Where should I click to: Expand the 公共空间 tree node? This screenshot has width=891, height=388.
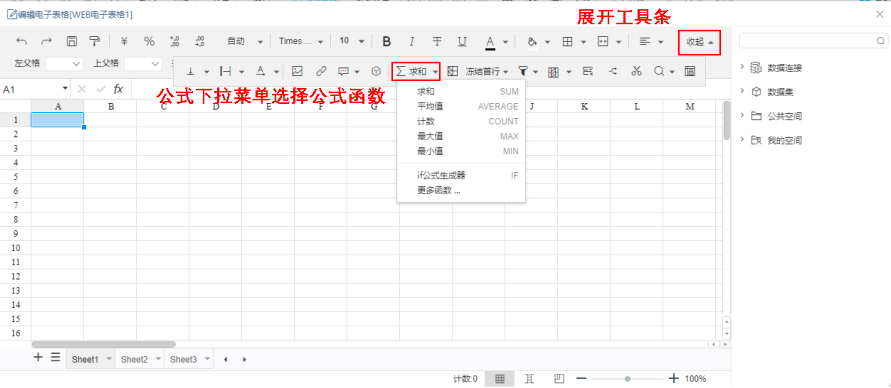click(742, 115)
